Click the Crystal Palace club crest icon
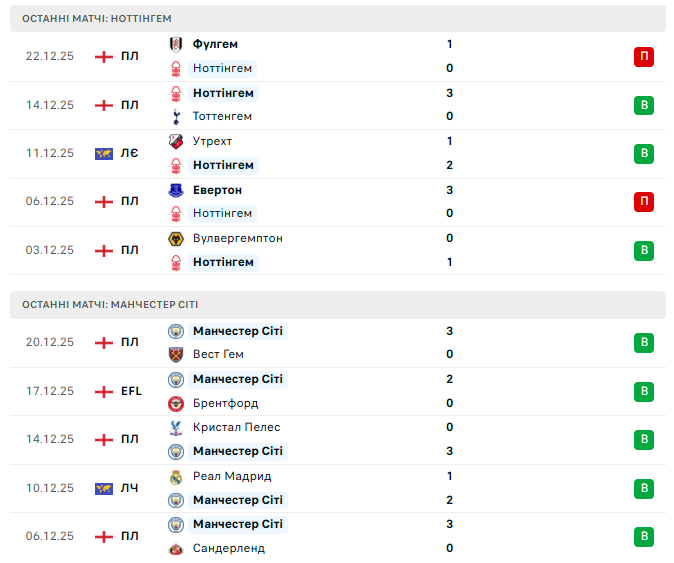The image size is (674, 563). (x=177, y=427)
